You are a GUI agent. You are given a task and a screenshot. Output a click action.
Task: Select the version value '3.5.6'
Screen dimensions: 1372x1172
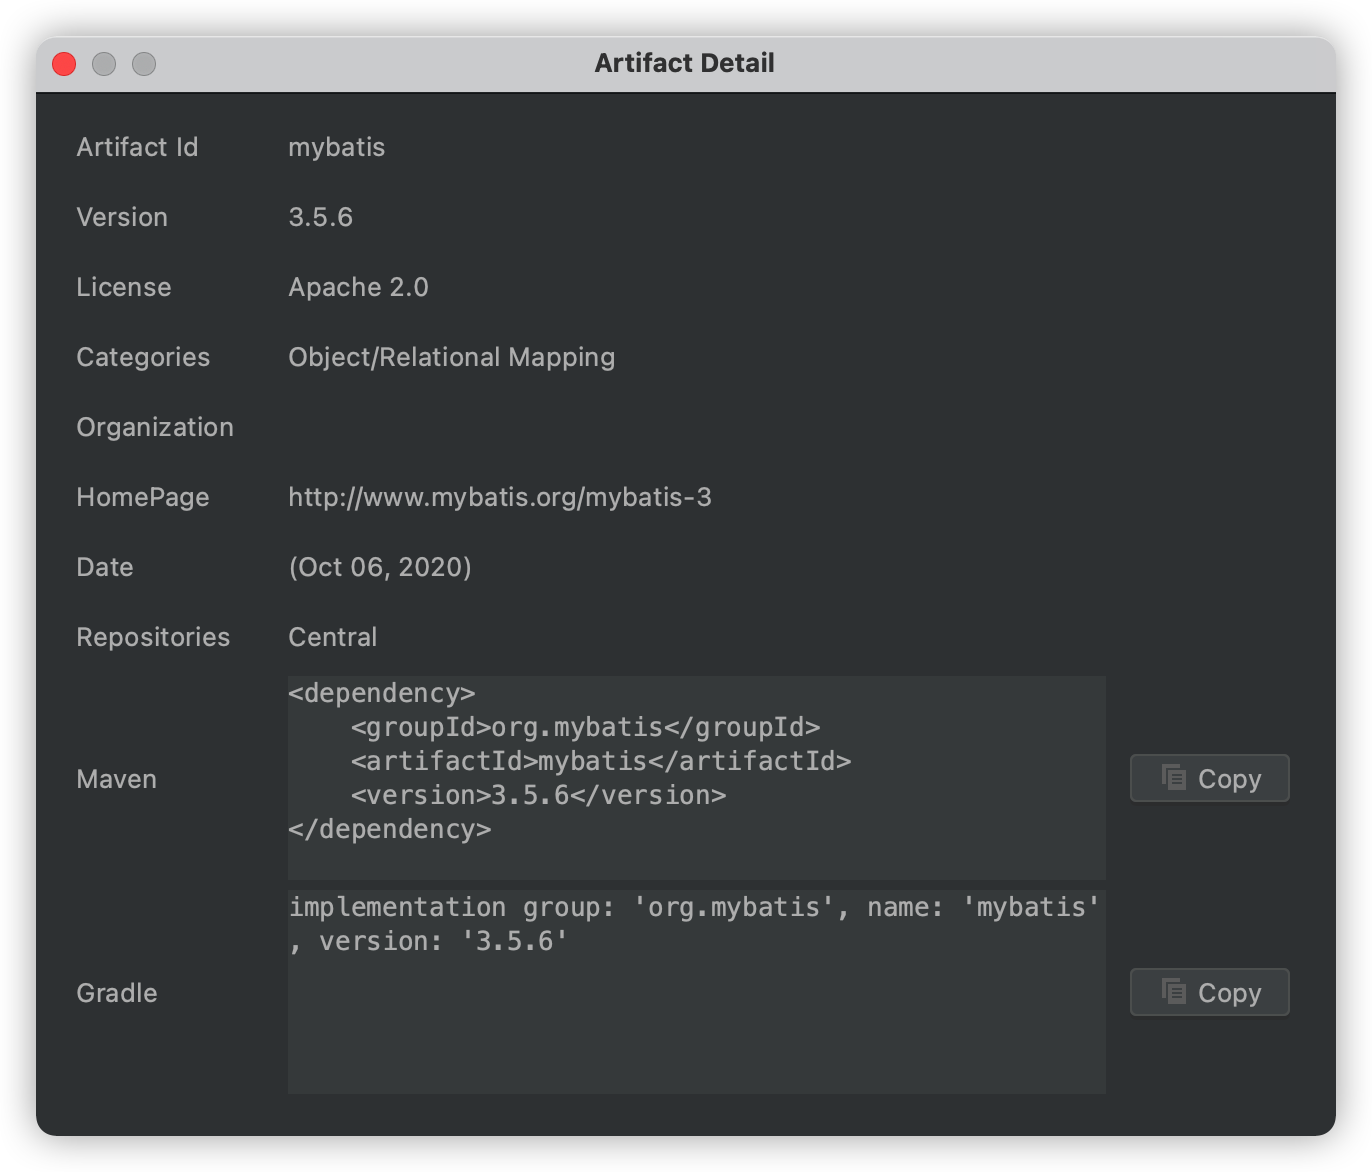320,217
